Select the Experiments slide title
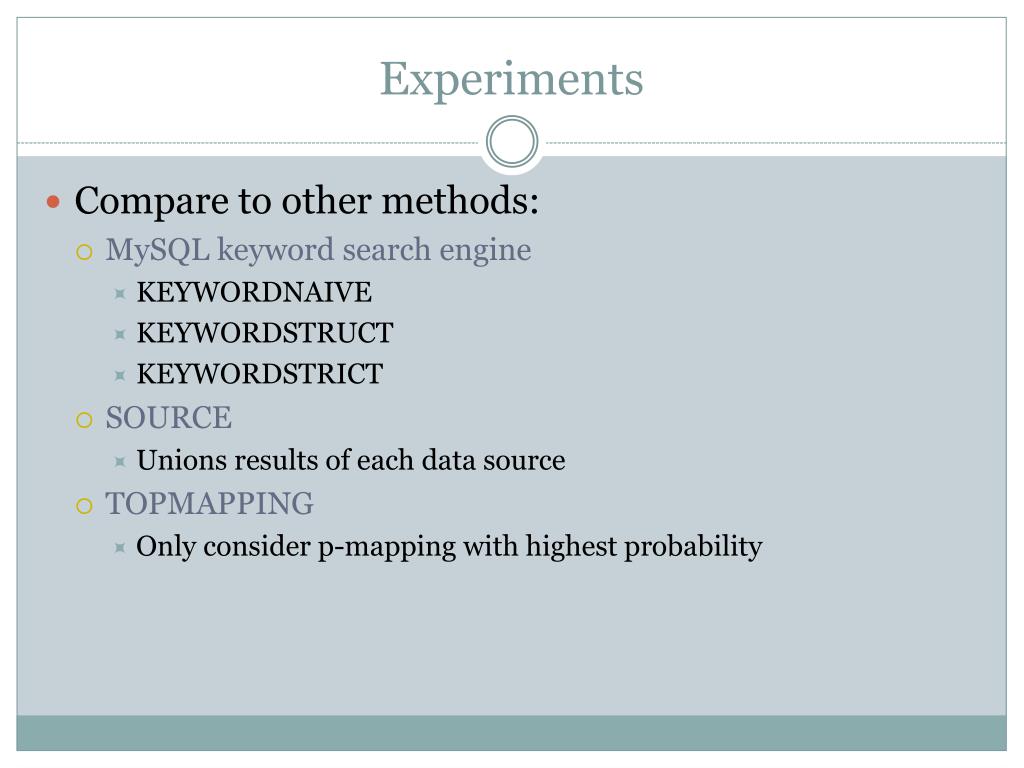The width and height of the screenshot is (1024, 768). tap(512, 80)
